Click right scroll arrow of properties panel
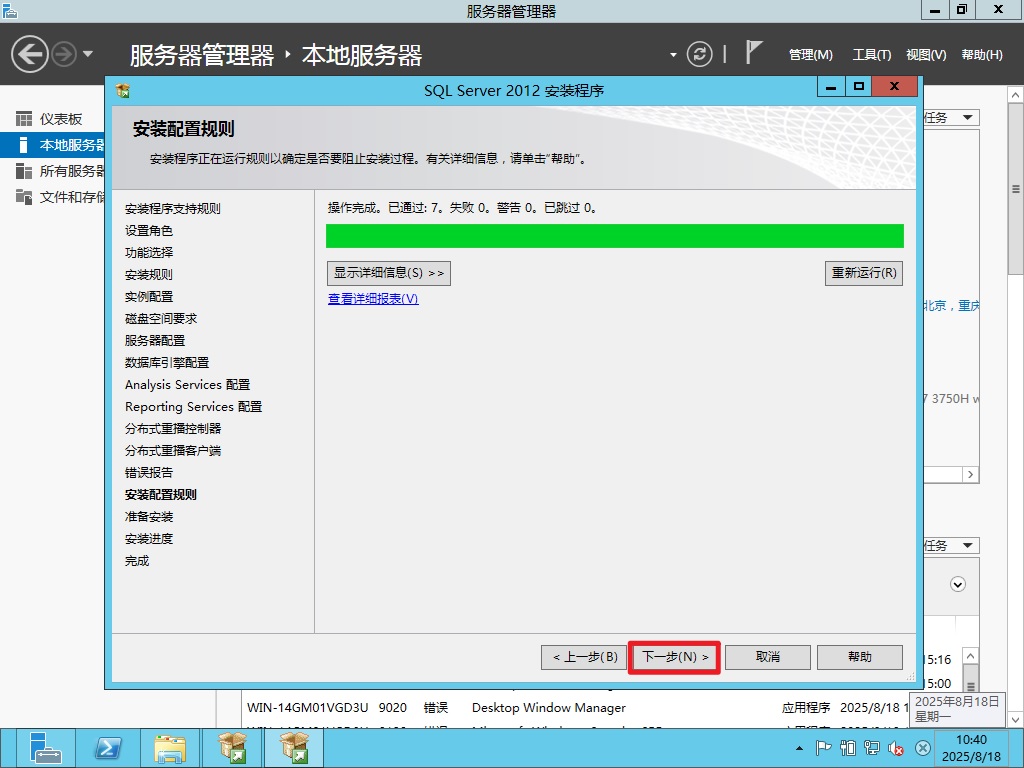The width and height of the screenshot is (1024, 768). (x=970, y=475)
